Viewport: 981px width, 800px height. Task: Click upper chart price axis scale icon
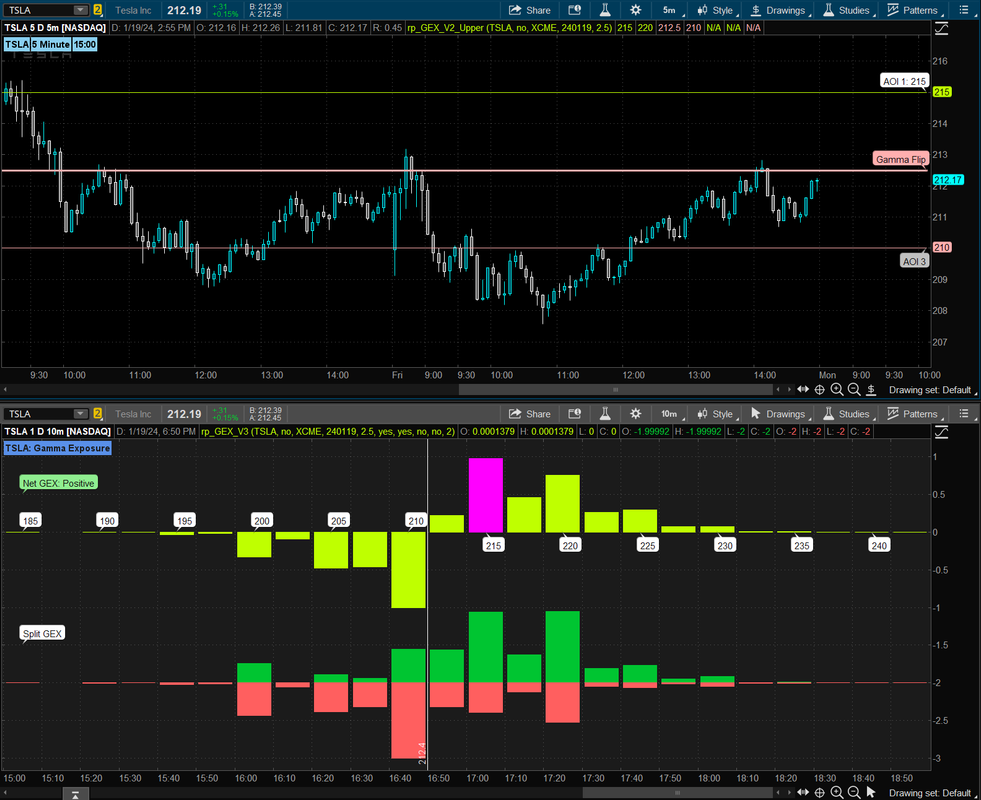tap(941, 28)
